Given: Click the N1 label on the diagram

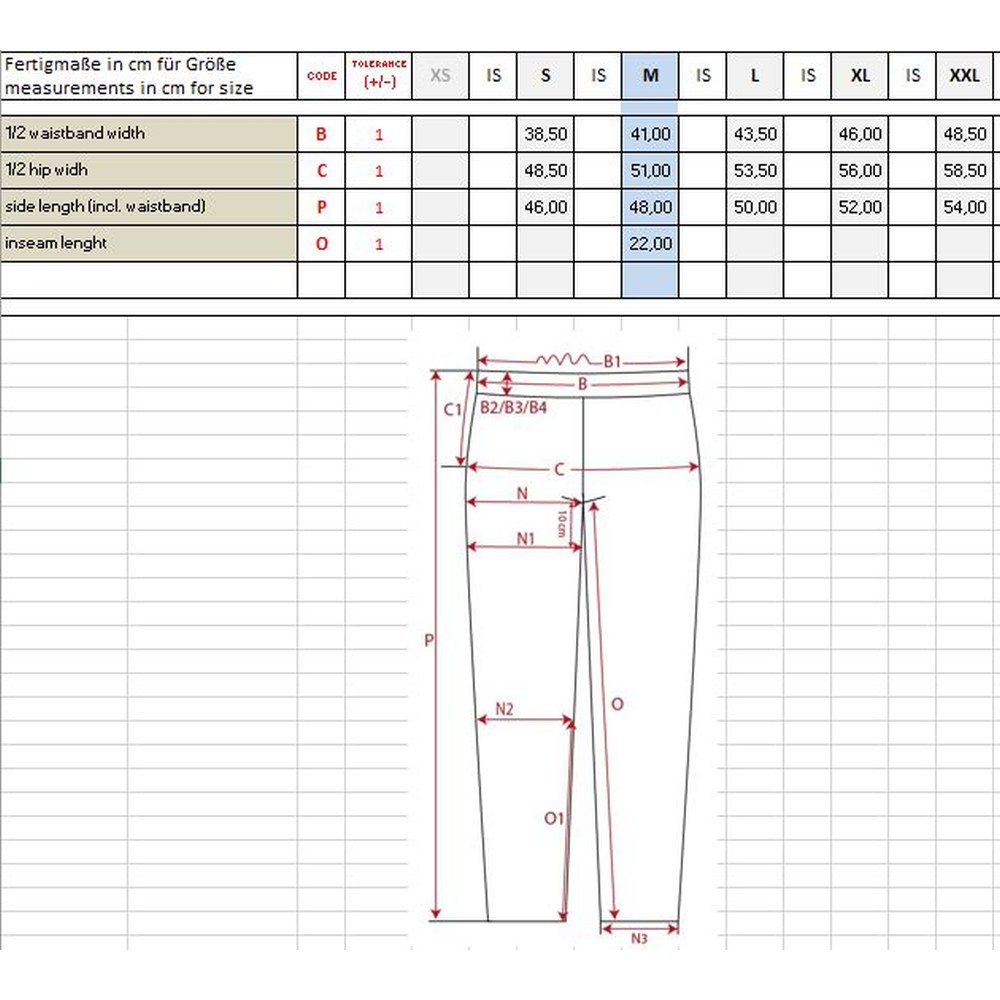Looking at the screenshot, I should tap(525, 539).
